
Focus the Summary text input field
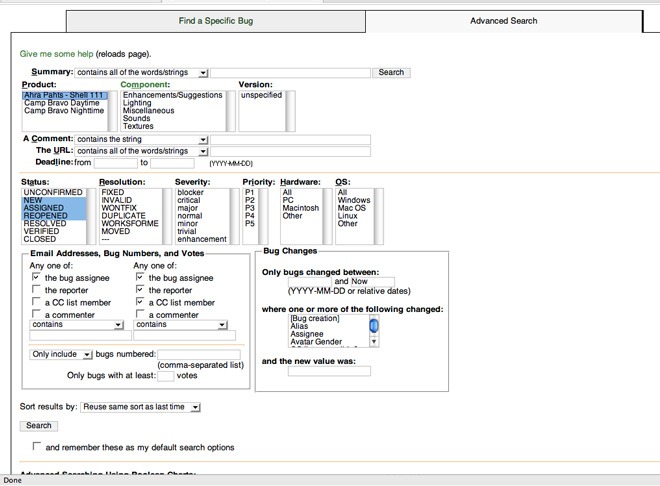pos(290,72)
